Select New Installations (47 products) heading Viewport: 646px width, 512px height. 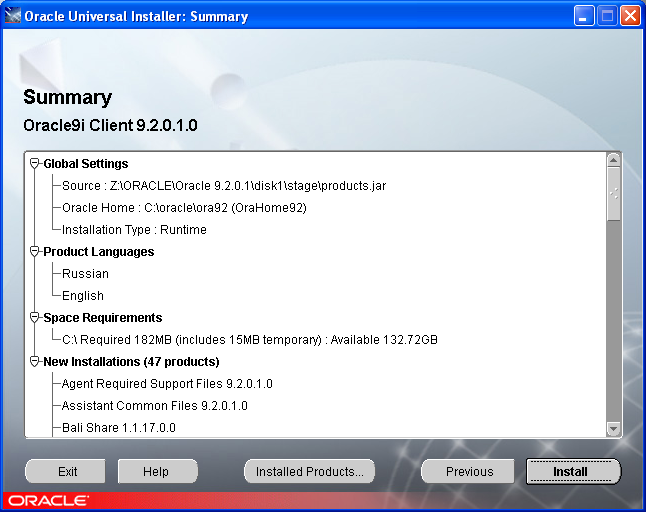pyautogui.click(x=131, y=362)
